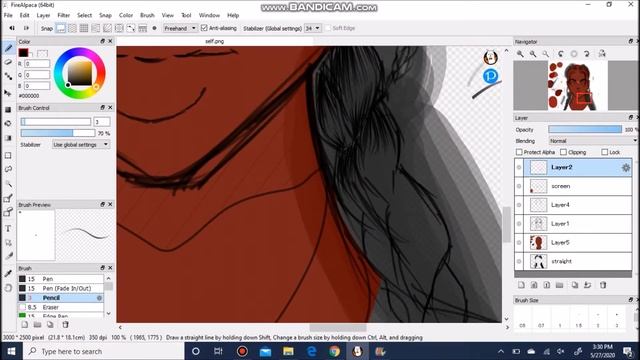Enable the Protect Alpha checkbox

pyautogui.click(x=519, y=152)
